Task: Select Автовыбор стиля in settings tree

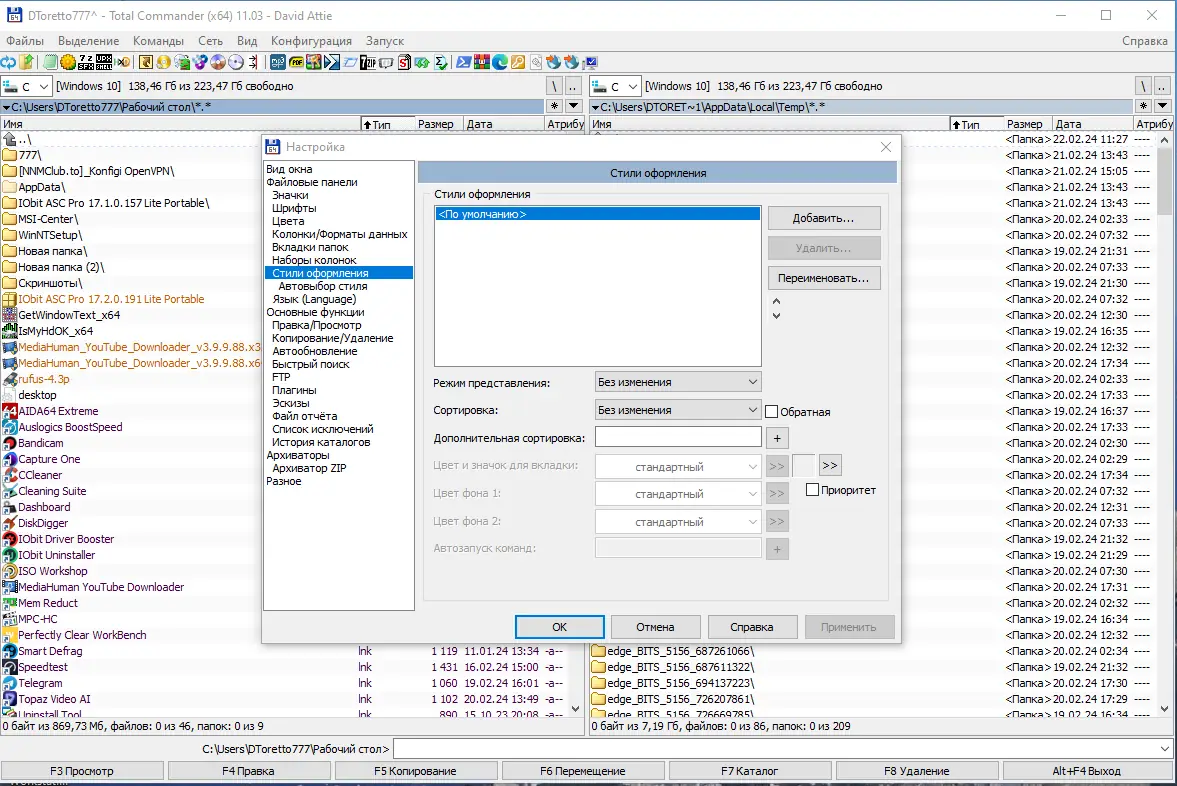Action: [323, 286]
